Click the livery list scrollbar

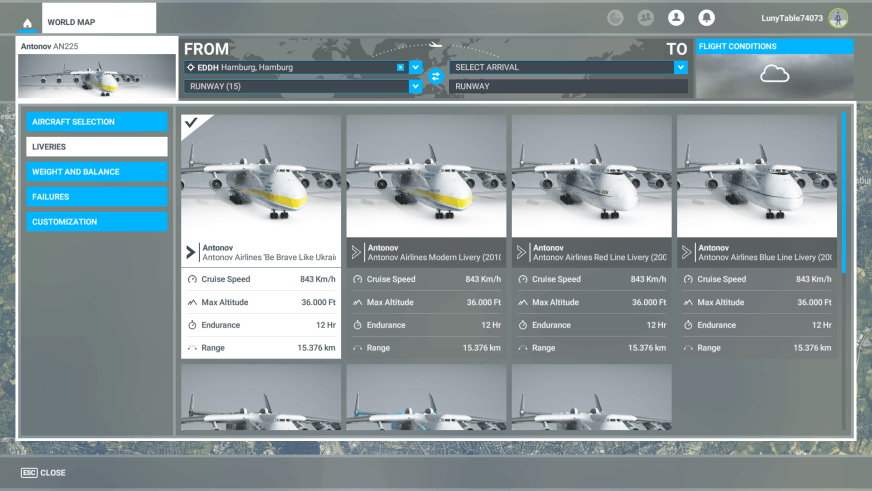844,190
